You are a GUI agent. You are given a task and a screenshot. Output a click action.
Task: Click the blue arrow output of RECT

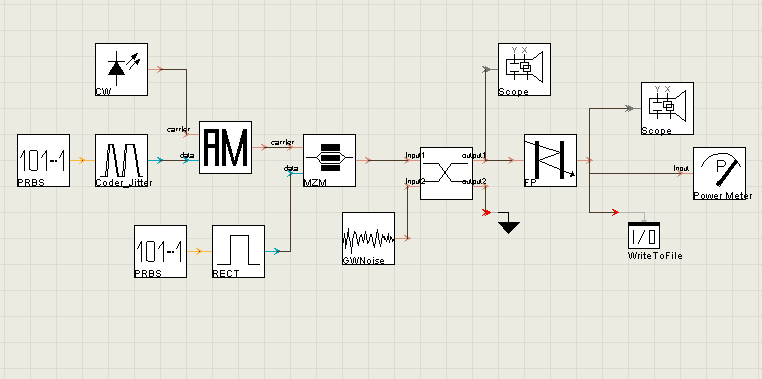tap(277, 251)
